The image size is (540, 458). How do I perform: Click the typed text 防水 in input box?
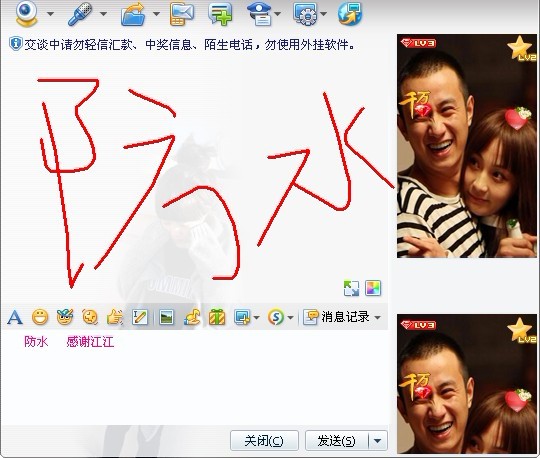click(x=36, y=342)
